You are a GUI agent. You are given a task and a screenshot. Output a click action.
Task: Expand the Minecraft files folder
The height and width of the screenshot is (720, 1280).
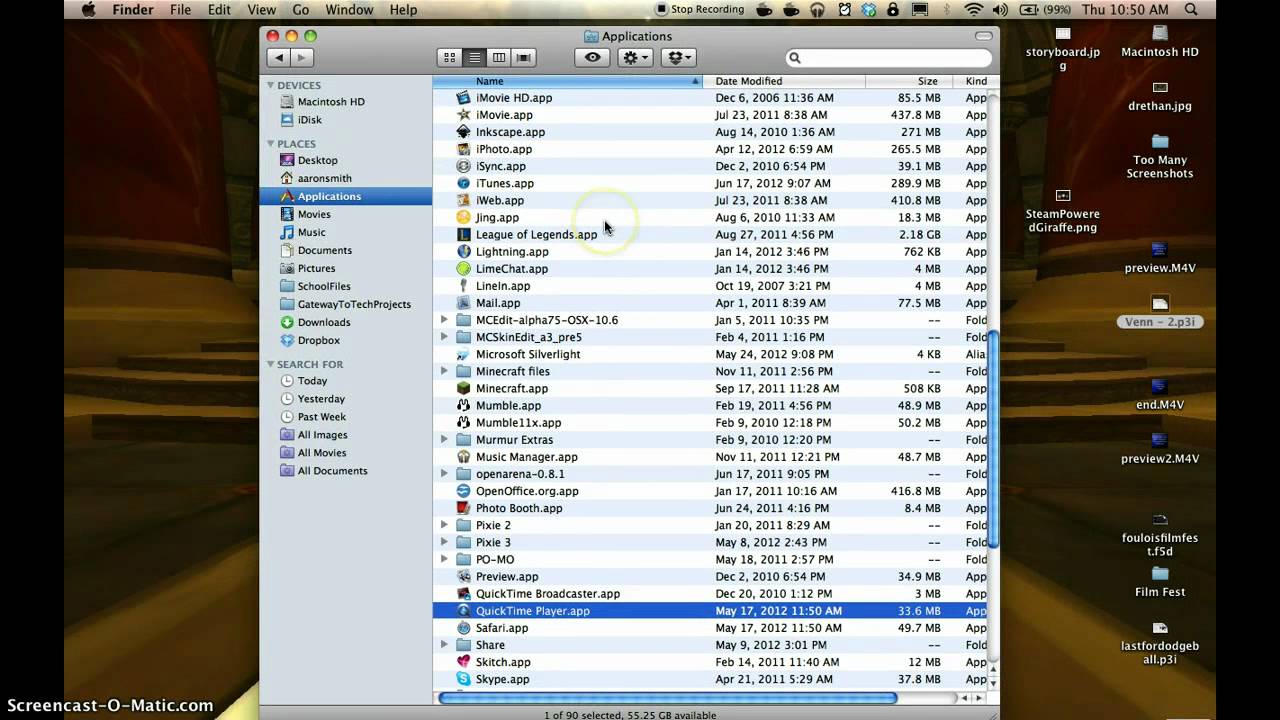pos(444,371)
